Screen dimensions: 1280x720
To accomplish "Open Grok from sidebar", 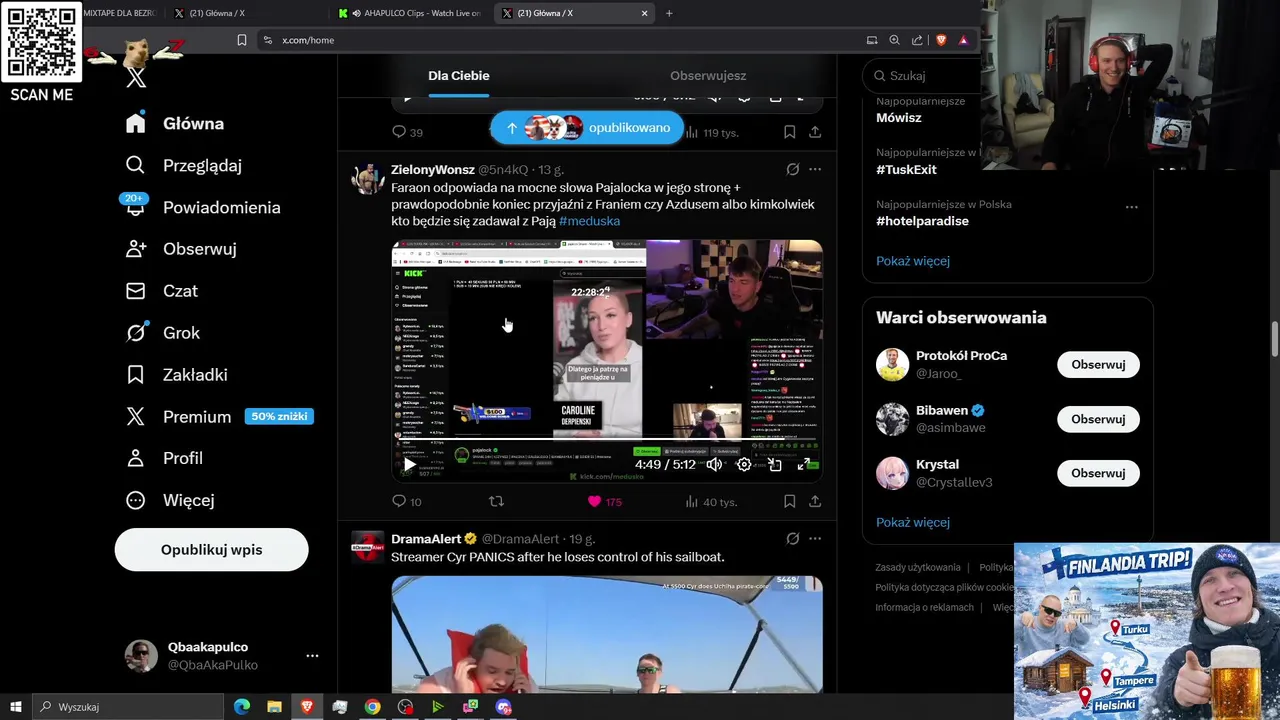I will tap(163, 333).
